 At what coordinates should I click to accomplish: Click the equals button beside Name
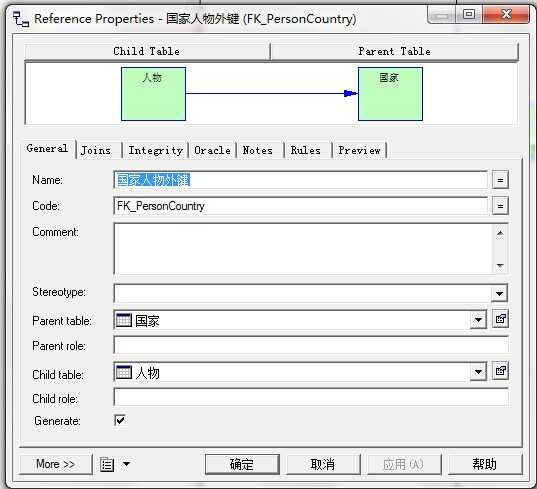point(500,180)
